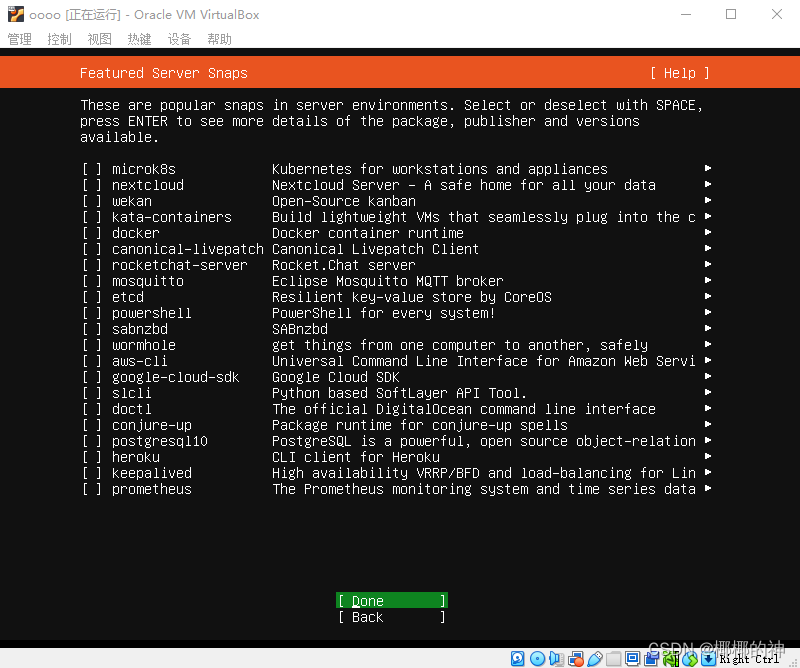800x668 pixels.
Task: Open details arrow on the etcd row
Action: (x=708, y=296)
